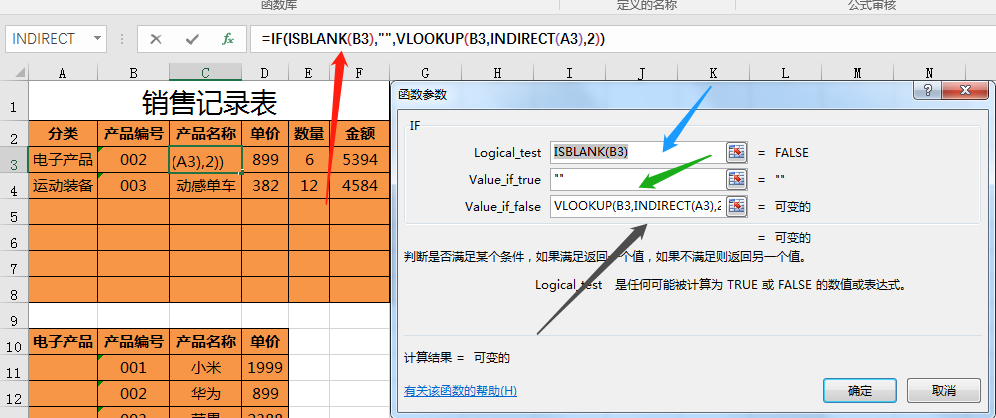The image size is (996, 418).
Task: Click cell C11 containing 小米
Action: point(205,368)
